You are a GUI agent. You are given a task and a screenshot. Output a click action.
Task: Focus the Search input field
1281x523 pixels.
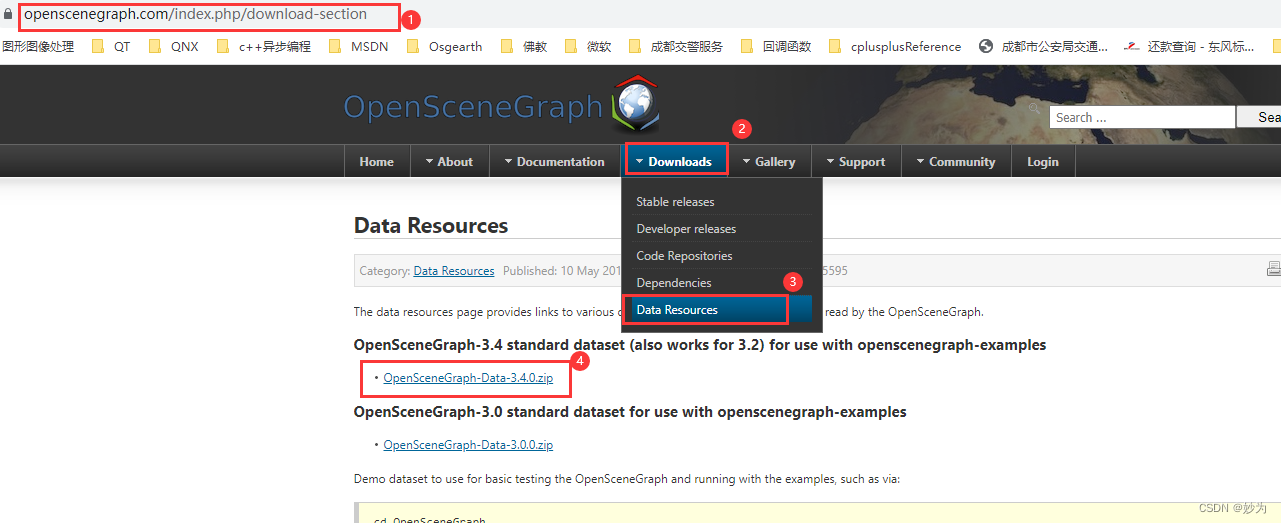click(x=1142, y=117)
